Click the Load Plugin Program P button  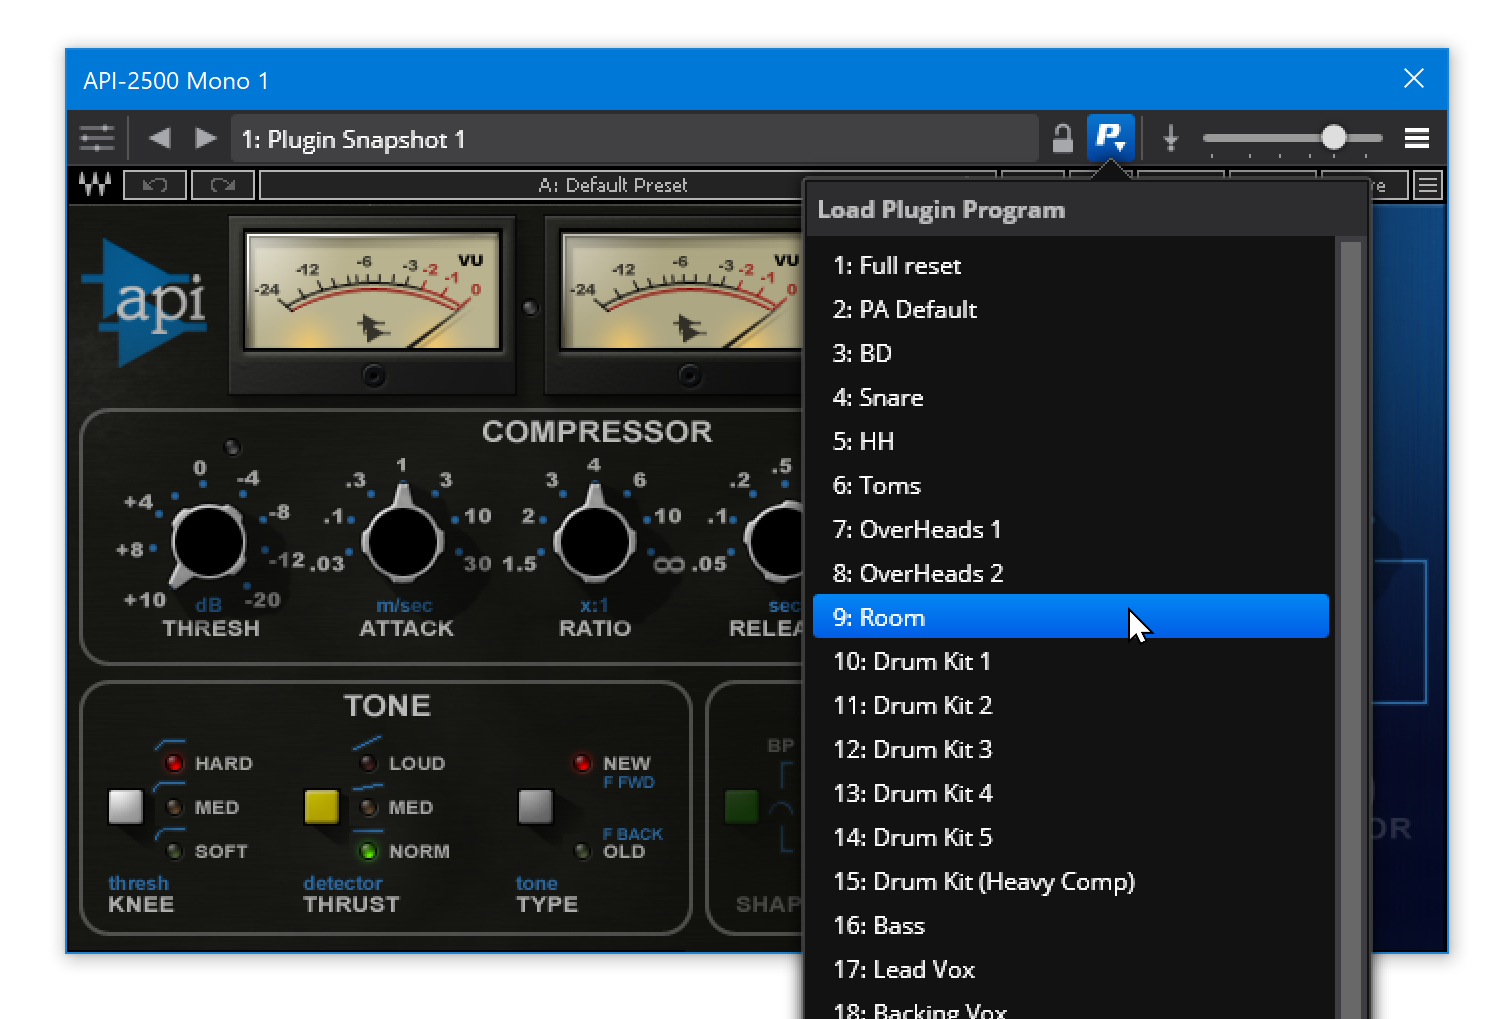[x=1111, y=138]
